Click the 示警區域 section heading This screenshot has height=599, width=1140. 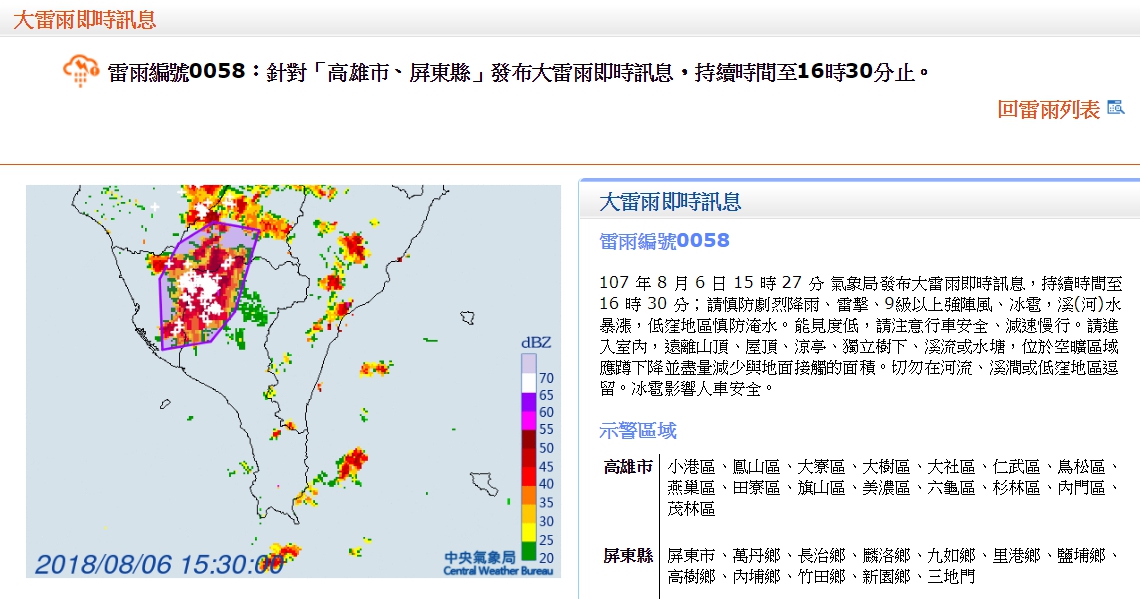(638, 431)
